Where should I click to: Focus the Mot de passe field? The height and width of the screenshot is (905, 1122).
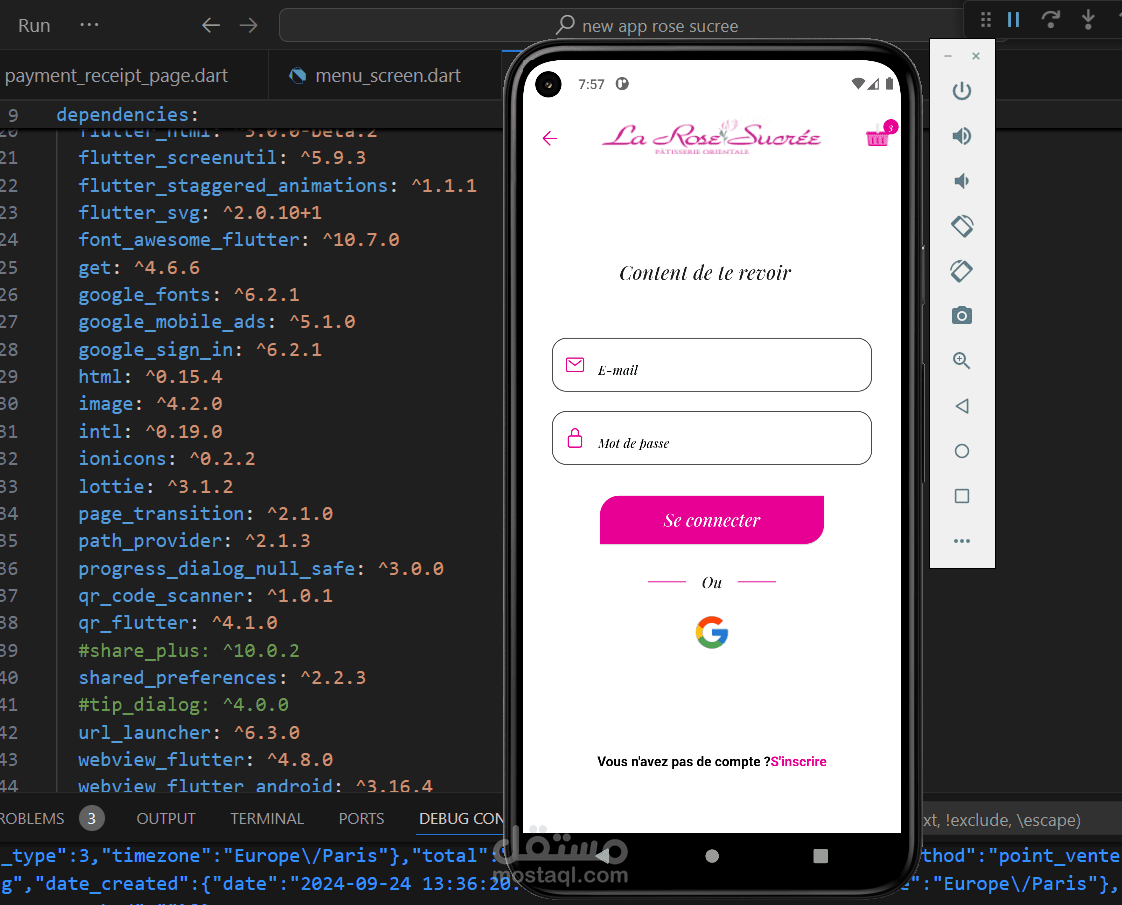pyautogui.click(x=712, y=438)
